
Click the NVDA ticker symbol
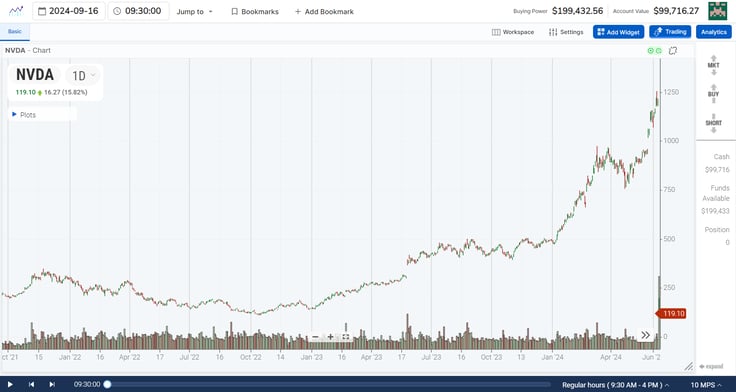click(x=35, y=75)
